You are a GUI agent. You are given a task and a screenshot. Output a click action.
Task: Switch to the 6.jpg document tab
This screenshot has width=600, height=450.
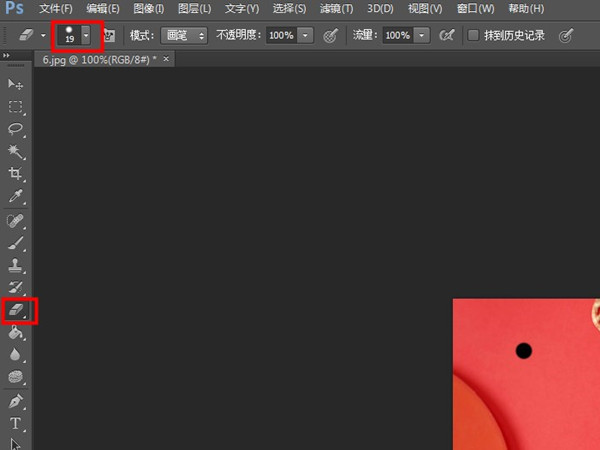click(x=99, y=60)
